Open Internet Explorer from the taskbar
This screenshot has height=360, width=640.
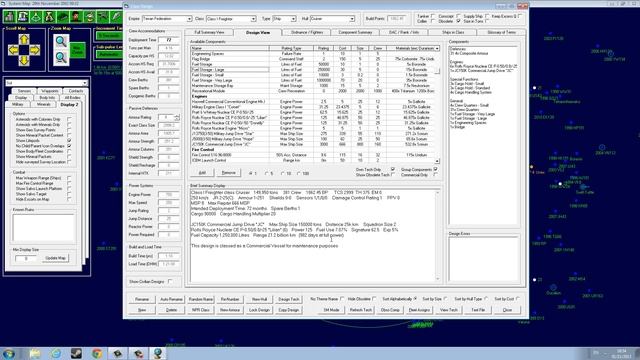[x=56, y=353]
